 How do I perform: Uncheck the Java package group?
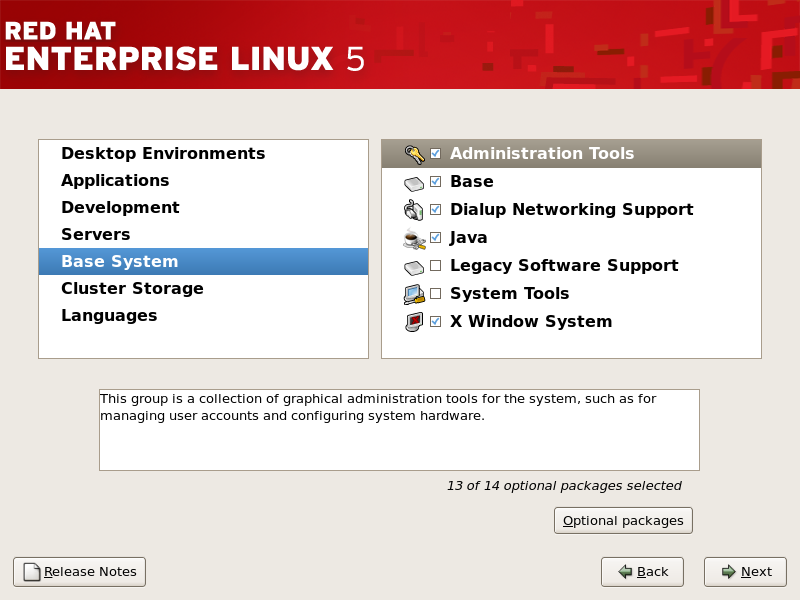435,237
